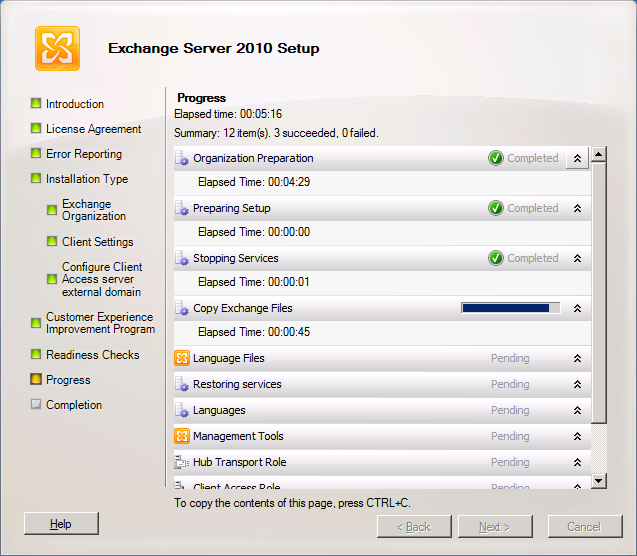Click the Restoring services task icon
The width and height of the screenshot is (637, 556).
pyautogui.click(x=182, y=384)
